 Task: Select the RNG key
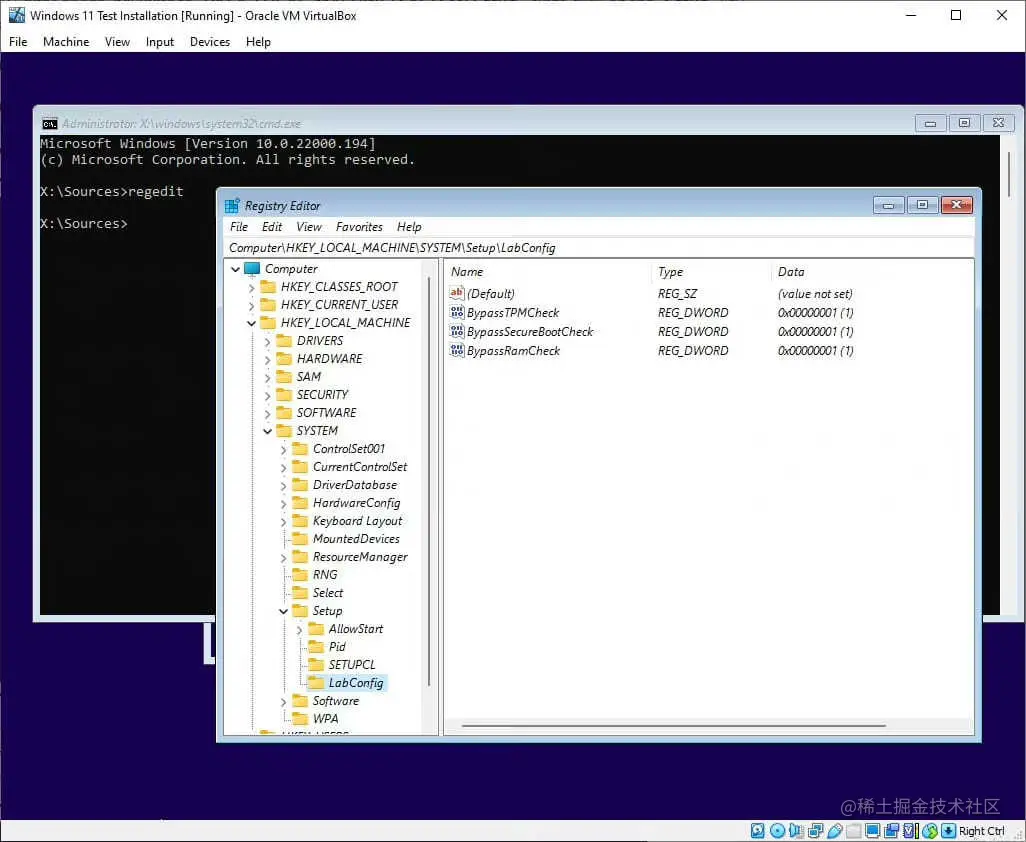click(325, 574)
